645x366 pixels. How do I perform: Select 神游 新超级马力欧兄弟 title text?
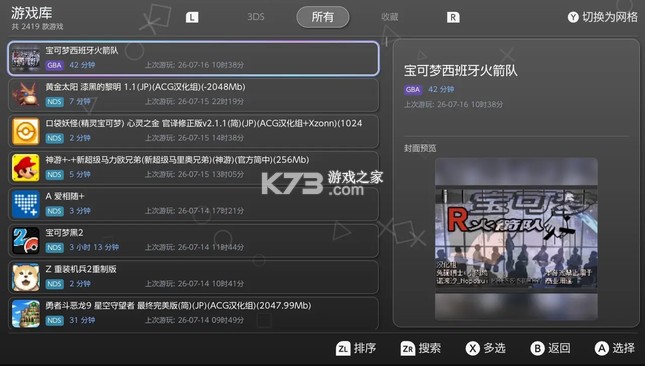(177, 160)
